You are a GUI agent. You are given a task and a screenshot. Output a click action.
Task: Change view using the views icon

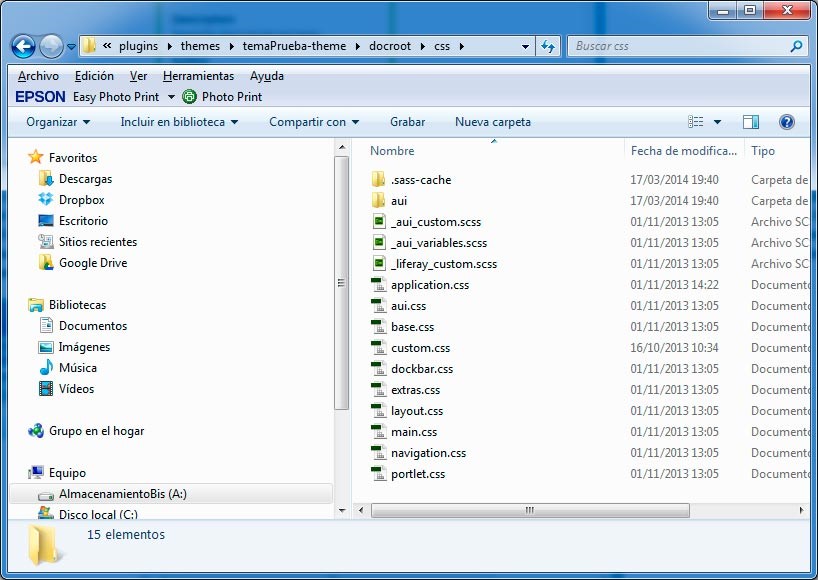pos(697,121)
